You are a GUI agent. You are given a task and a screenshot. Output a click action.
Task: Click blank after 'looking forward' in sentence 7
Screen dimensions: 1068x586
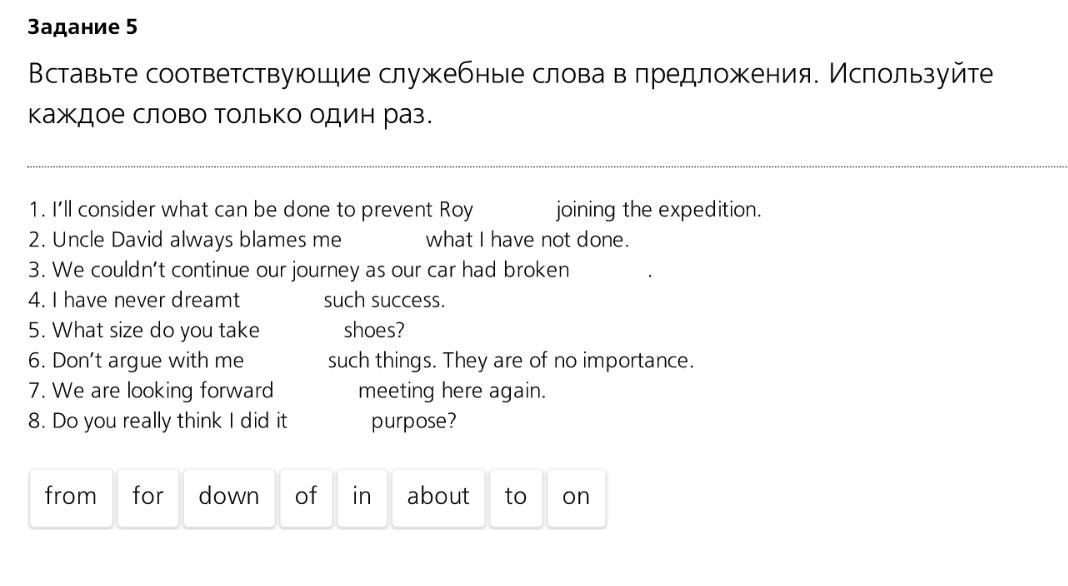point(315,390)
